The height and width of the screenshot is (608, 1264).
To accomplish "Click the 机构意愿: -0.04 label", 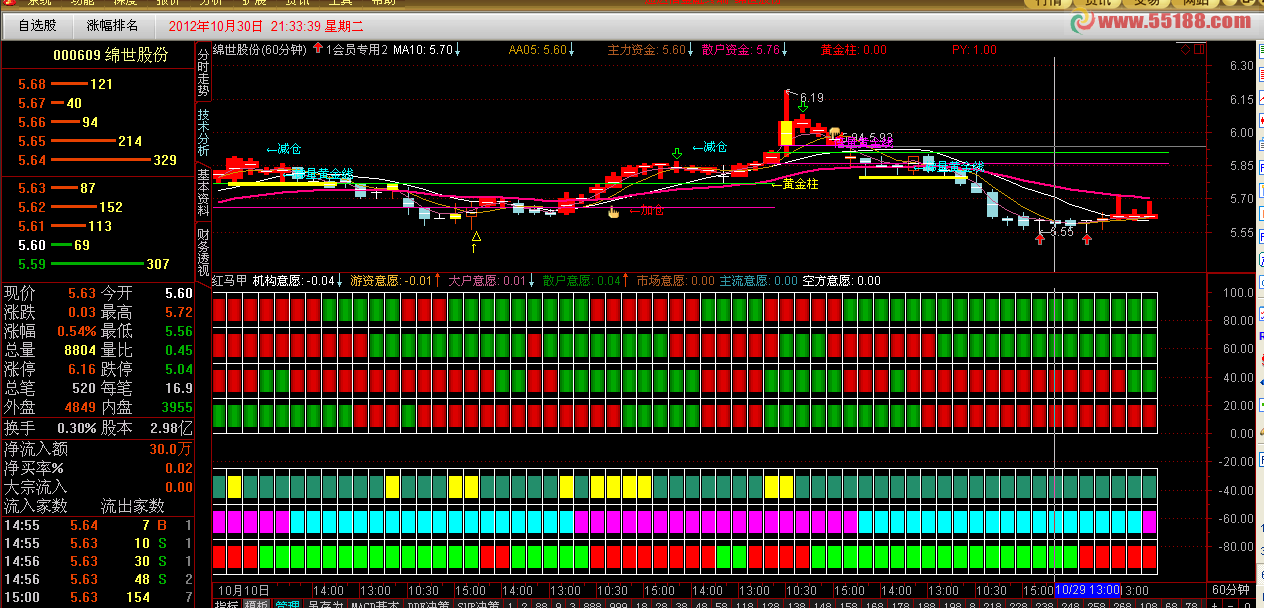I will click(294, 281).
